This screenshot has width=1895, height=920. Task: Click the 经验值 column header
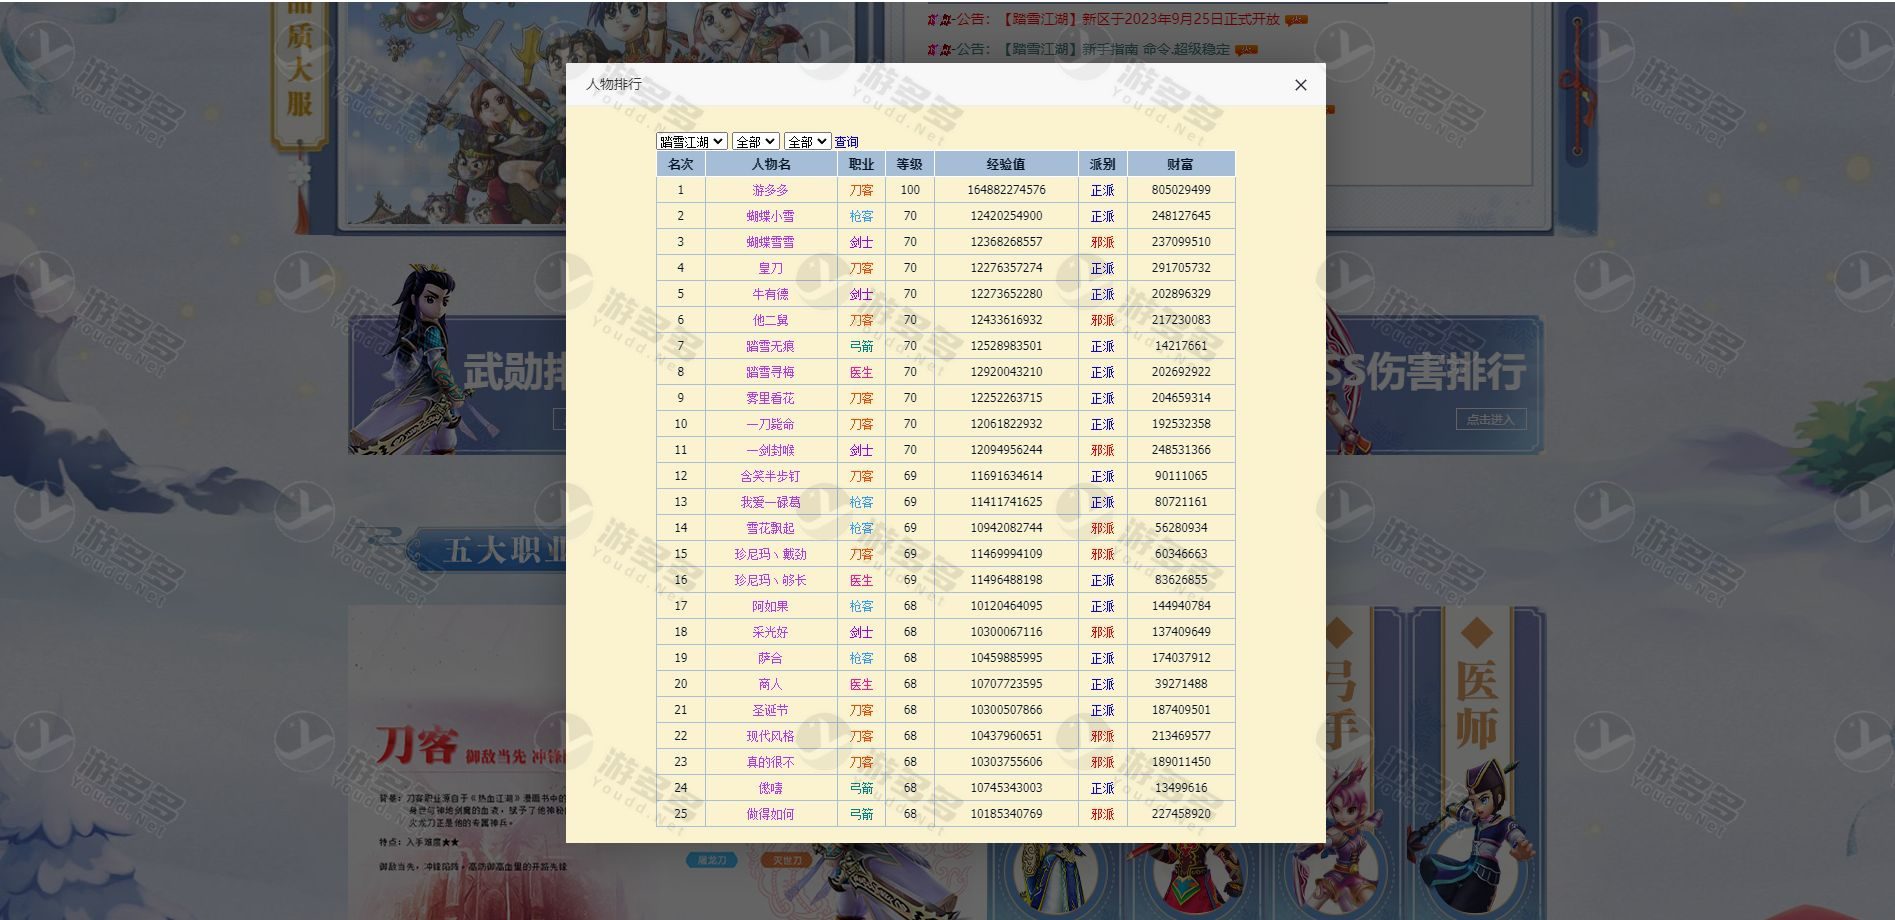point(1005,164)
